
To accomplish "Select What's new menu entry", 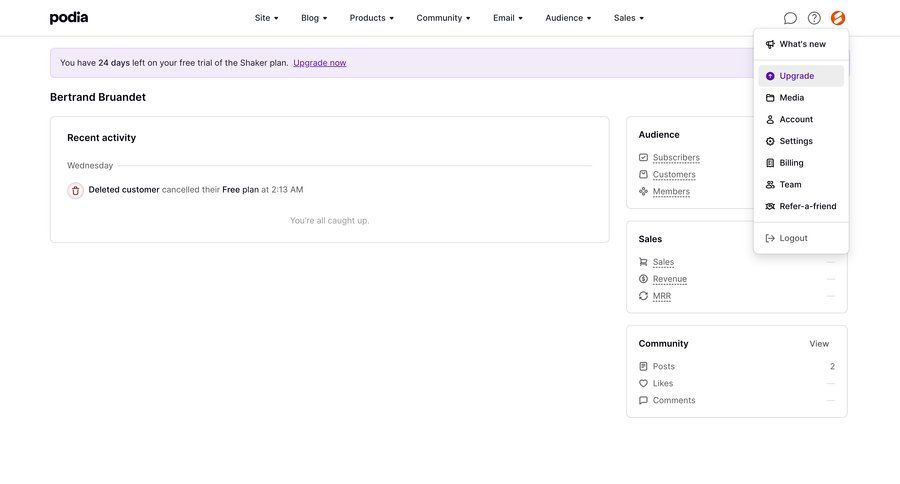I will pos(801,44).
